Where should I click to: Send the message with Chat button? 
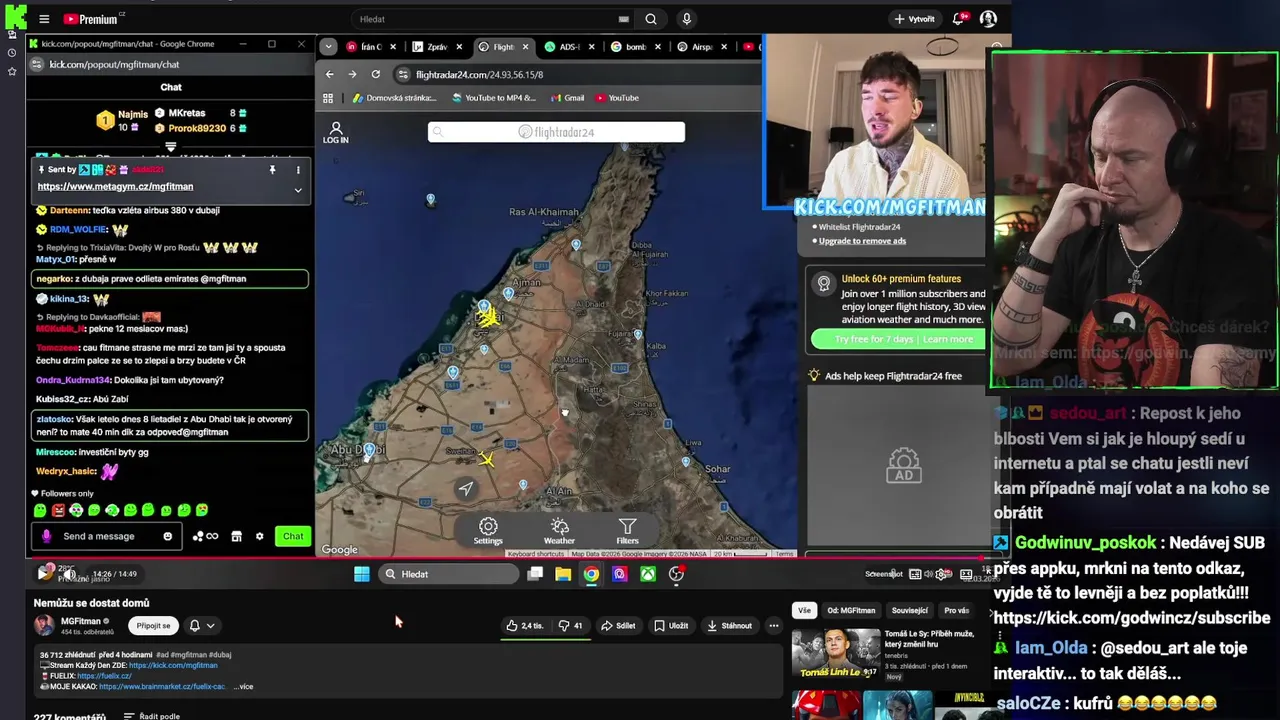pos(293,536)
